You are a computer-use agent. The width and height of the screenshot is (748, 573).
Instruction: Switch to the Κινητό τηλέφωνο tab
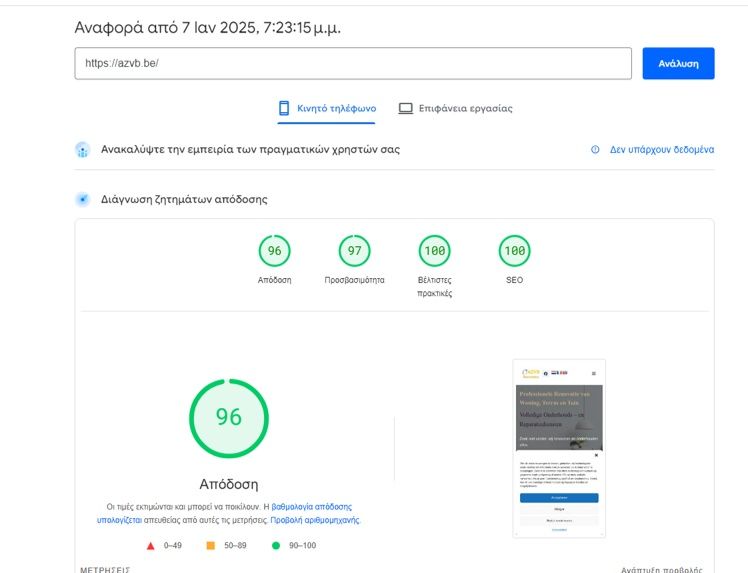(327, 108)
